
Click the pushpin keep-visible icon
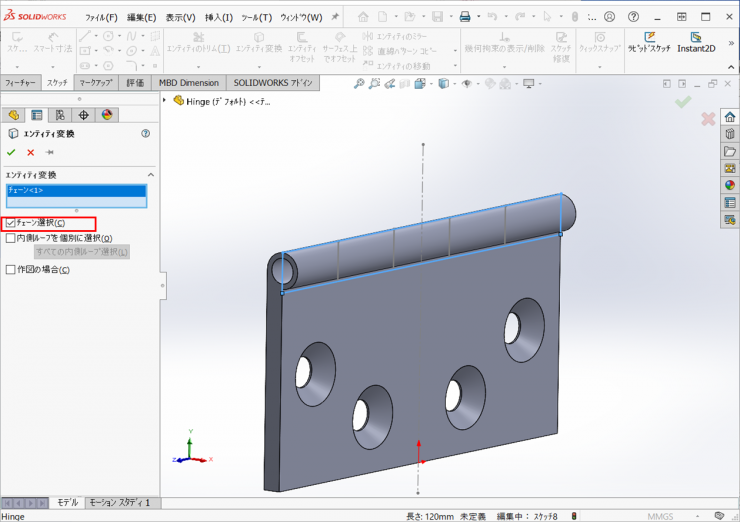click(x=49, y=152)
